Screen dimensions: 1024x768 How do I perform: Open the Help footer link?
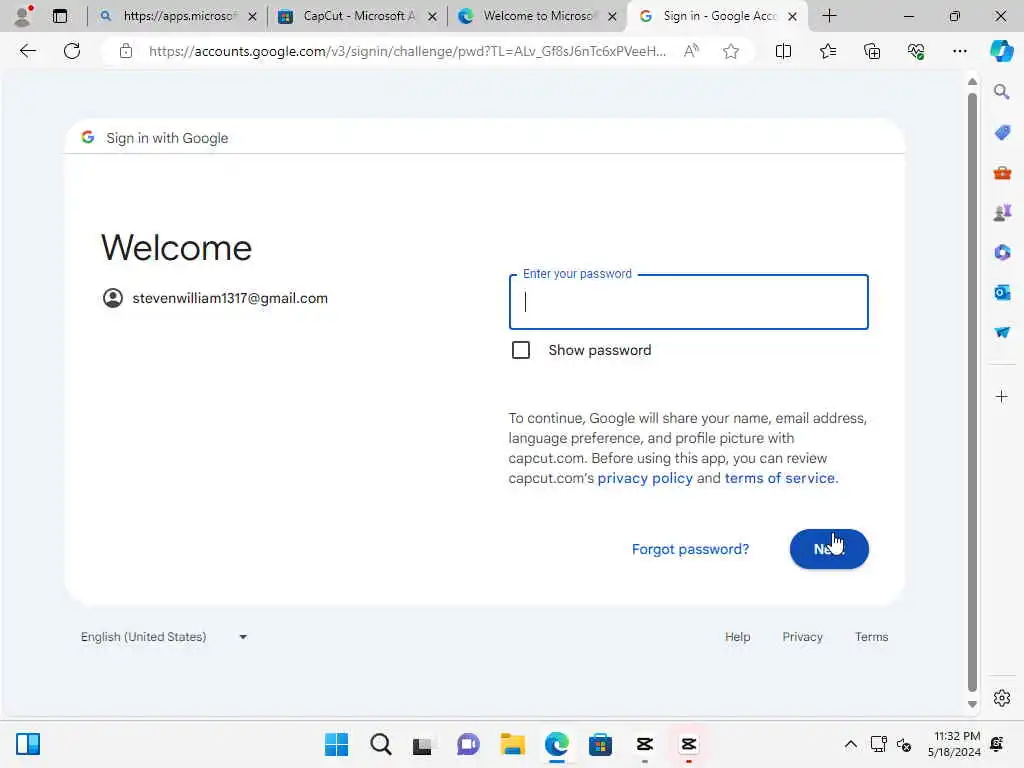[737, 637]
